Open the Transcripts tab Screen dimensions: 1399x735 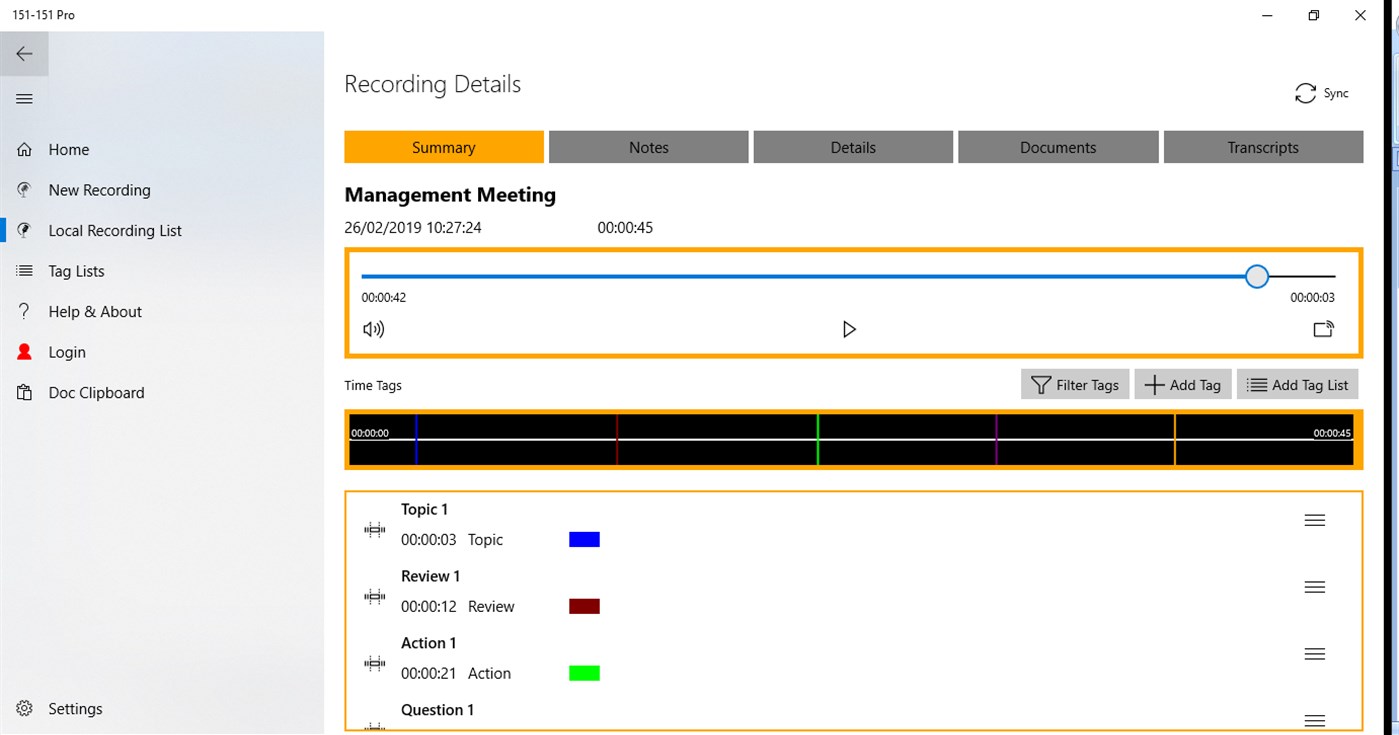tap(1263, 146)
